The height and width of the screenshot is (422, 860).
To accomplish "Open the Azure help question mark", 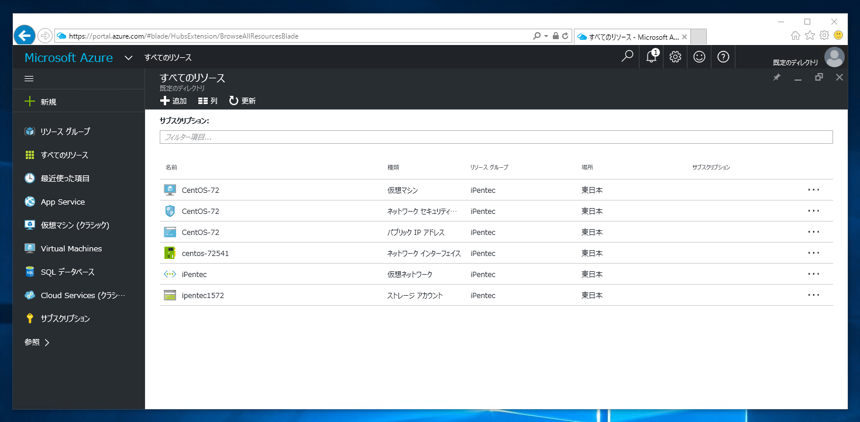I will pos(723,57).
